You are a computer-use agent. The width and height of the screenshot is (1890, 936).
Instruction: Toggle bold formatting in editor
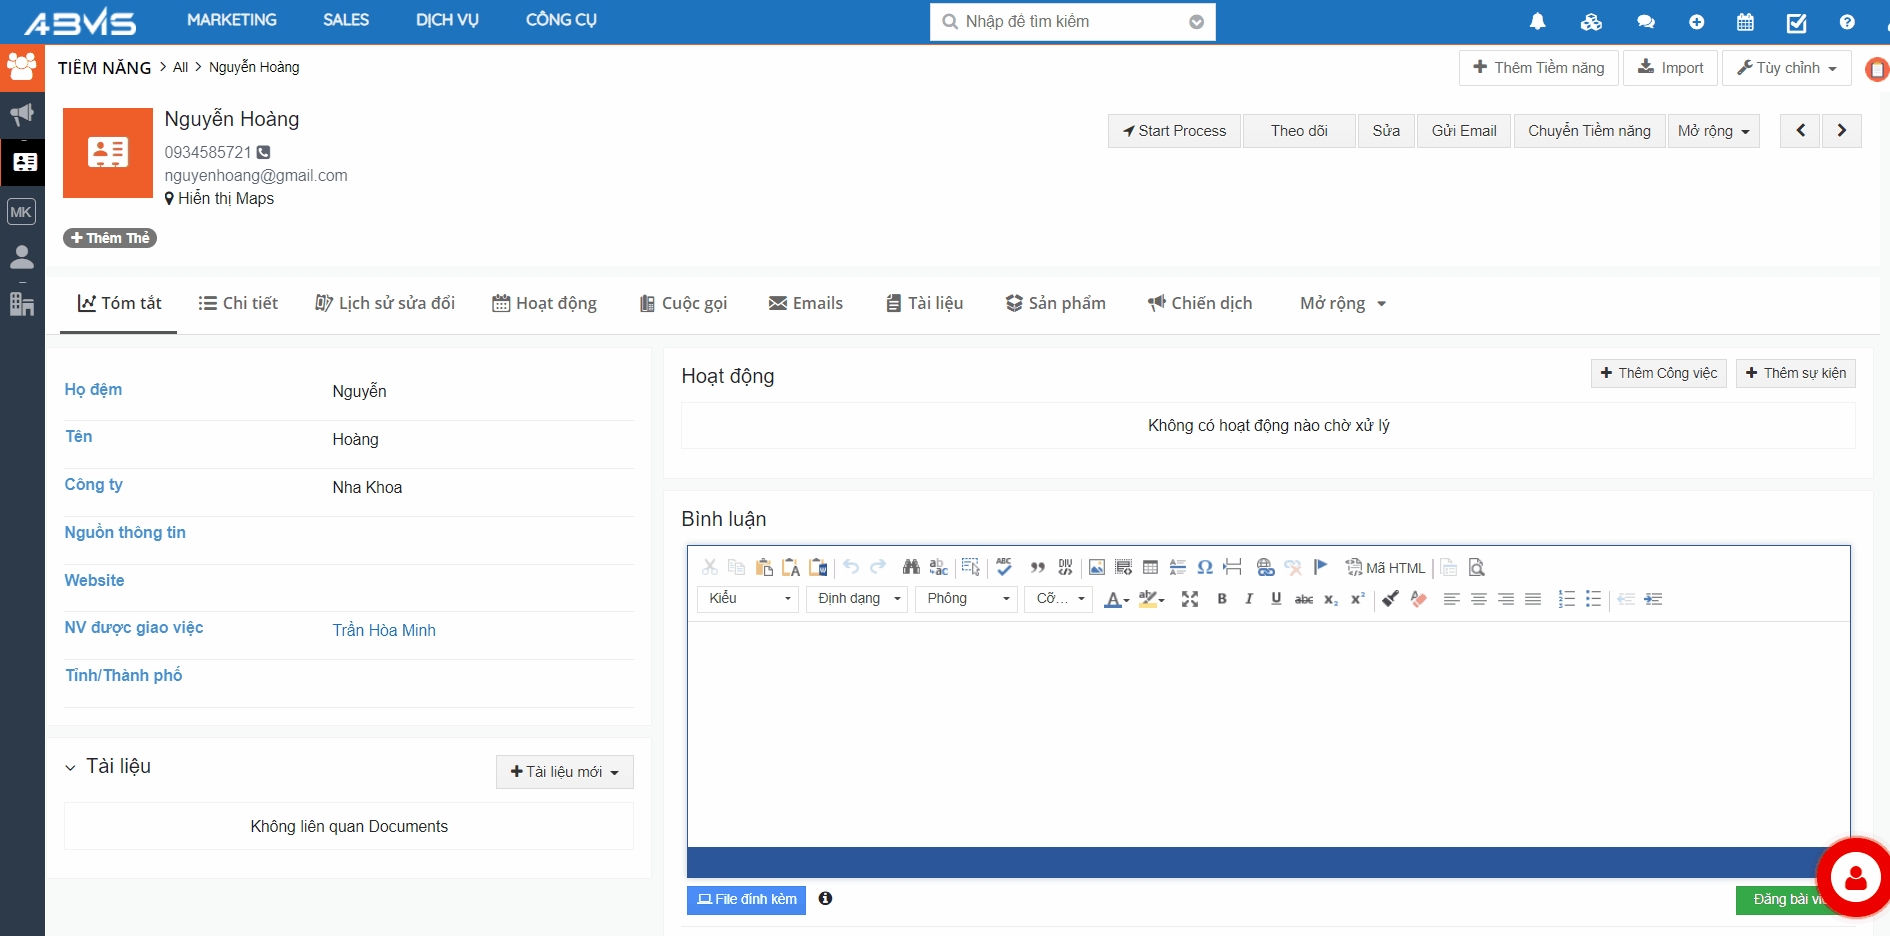point(1221,599)
